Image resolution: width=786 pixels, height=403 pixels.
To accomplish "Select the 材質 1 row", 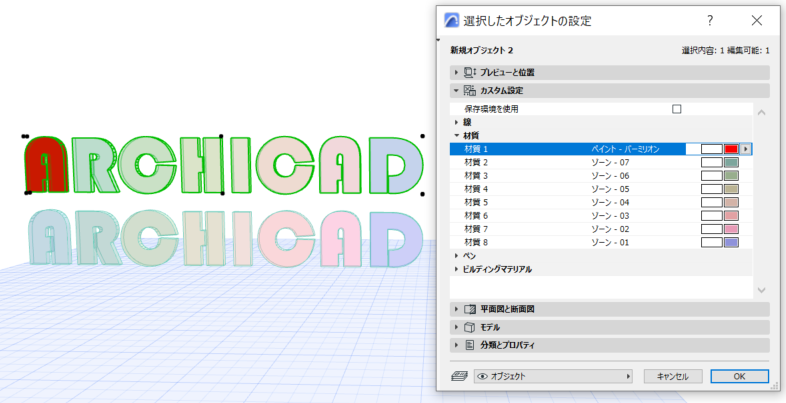I will (601, 149).
